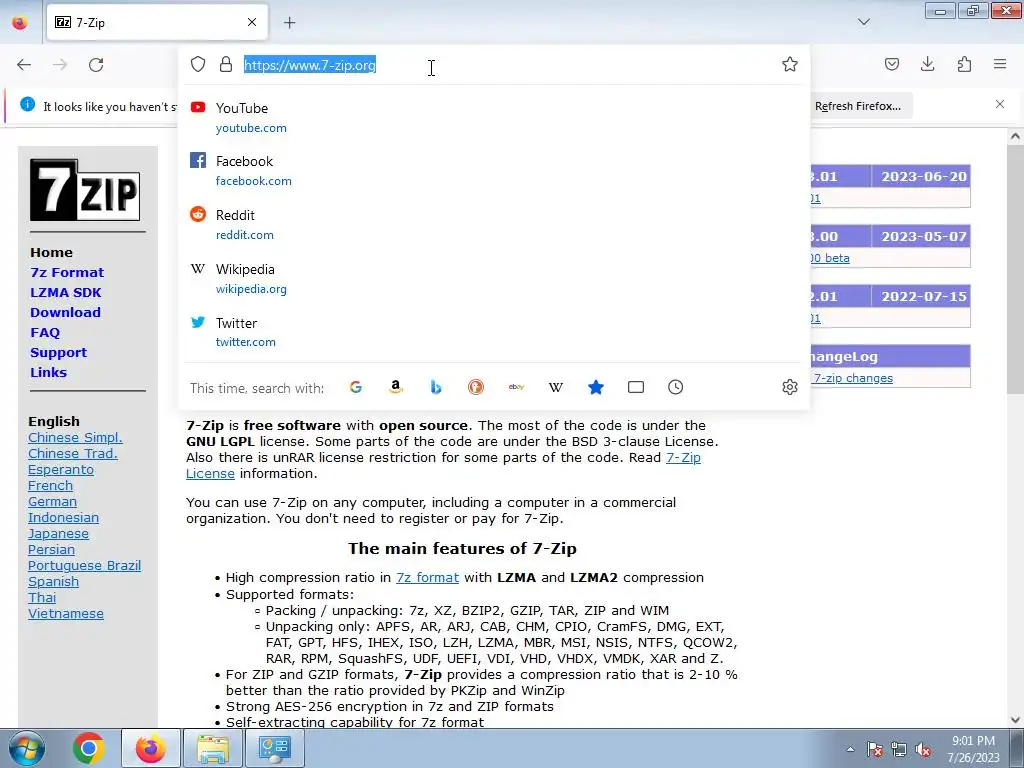Search this time with Wikipedia icon
Viewport: 1024px width, 768px height.
[556, 387]
